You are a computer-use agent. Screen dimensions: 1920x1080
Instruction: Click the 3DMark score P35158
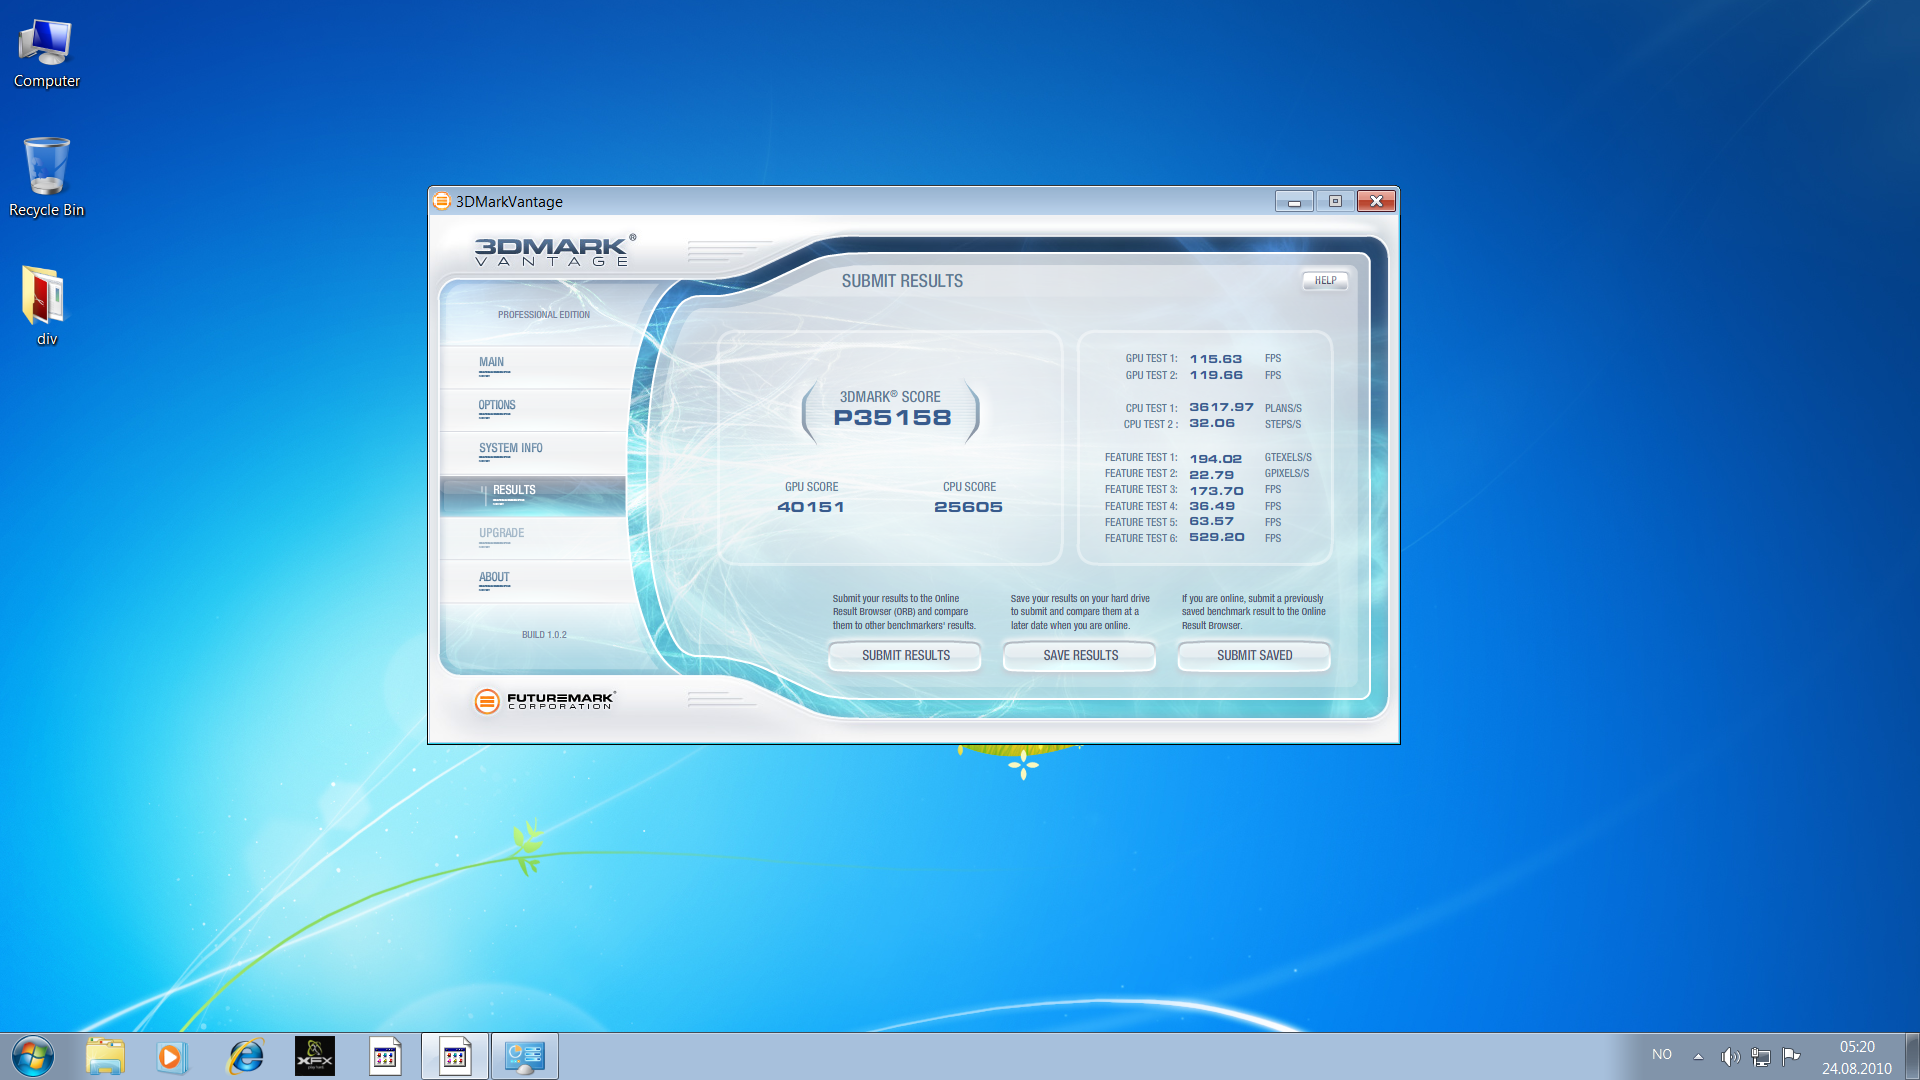coord(892,418)
